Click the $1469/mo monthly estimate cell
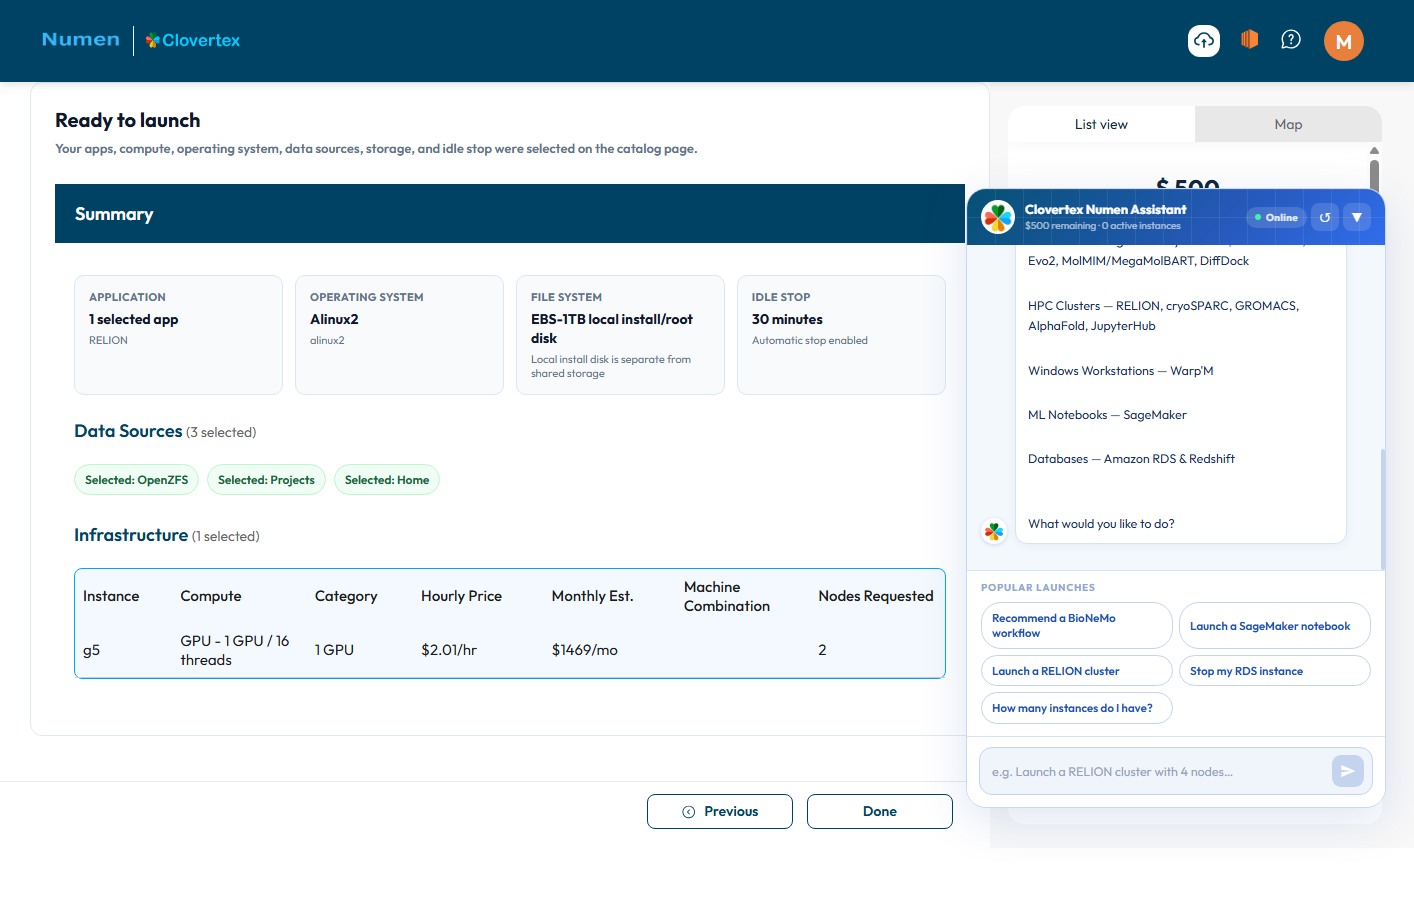 click(585, 650)
